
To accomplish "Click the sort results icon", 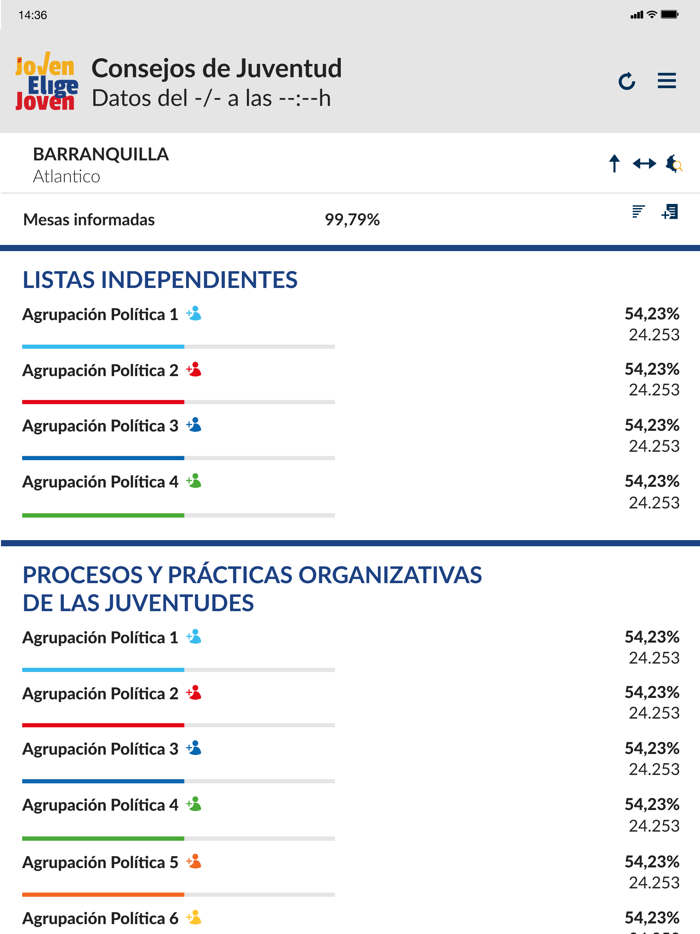I will pos(638,212).
